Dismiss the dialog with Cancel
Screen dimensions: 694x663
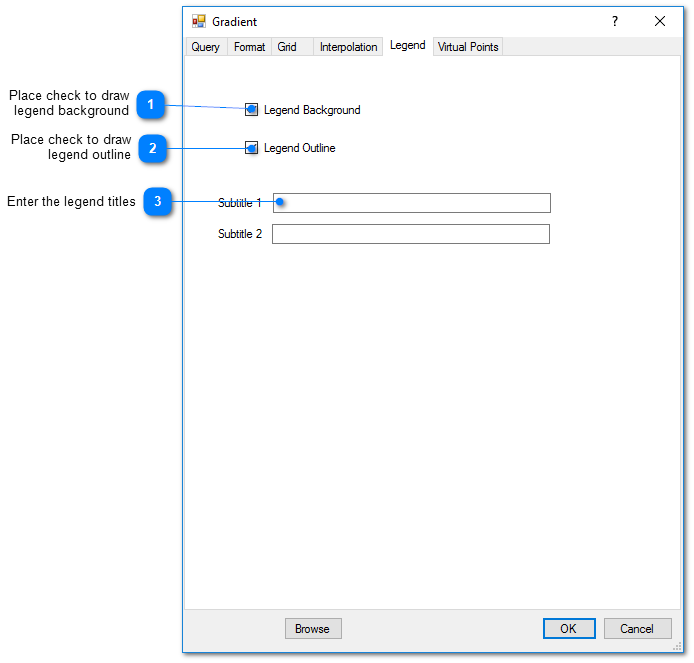click(637, 628)
